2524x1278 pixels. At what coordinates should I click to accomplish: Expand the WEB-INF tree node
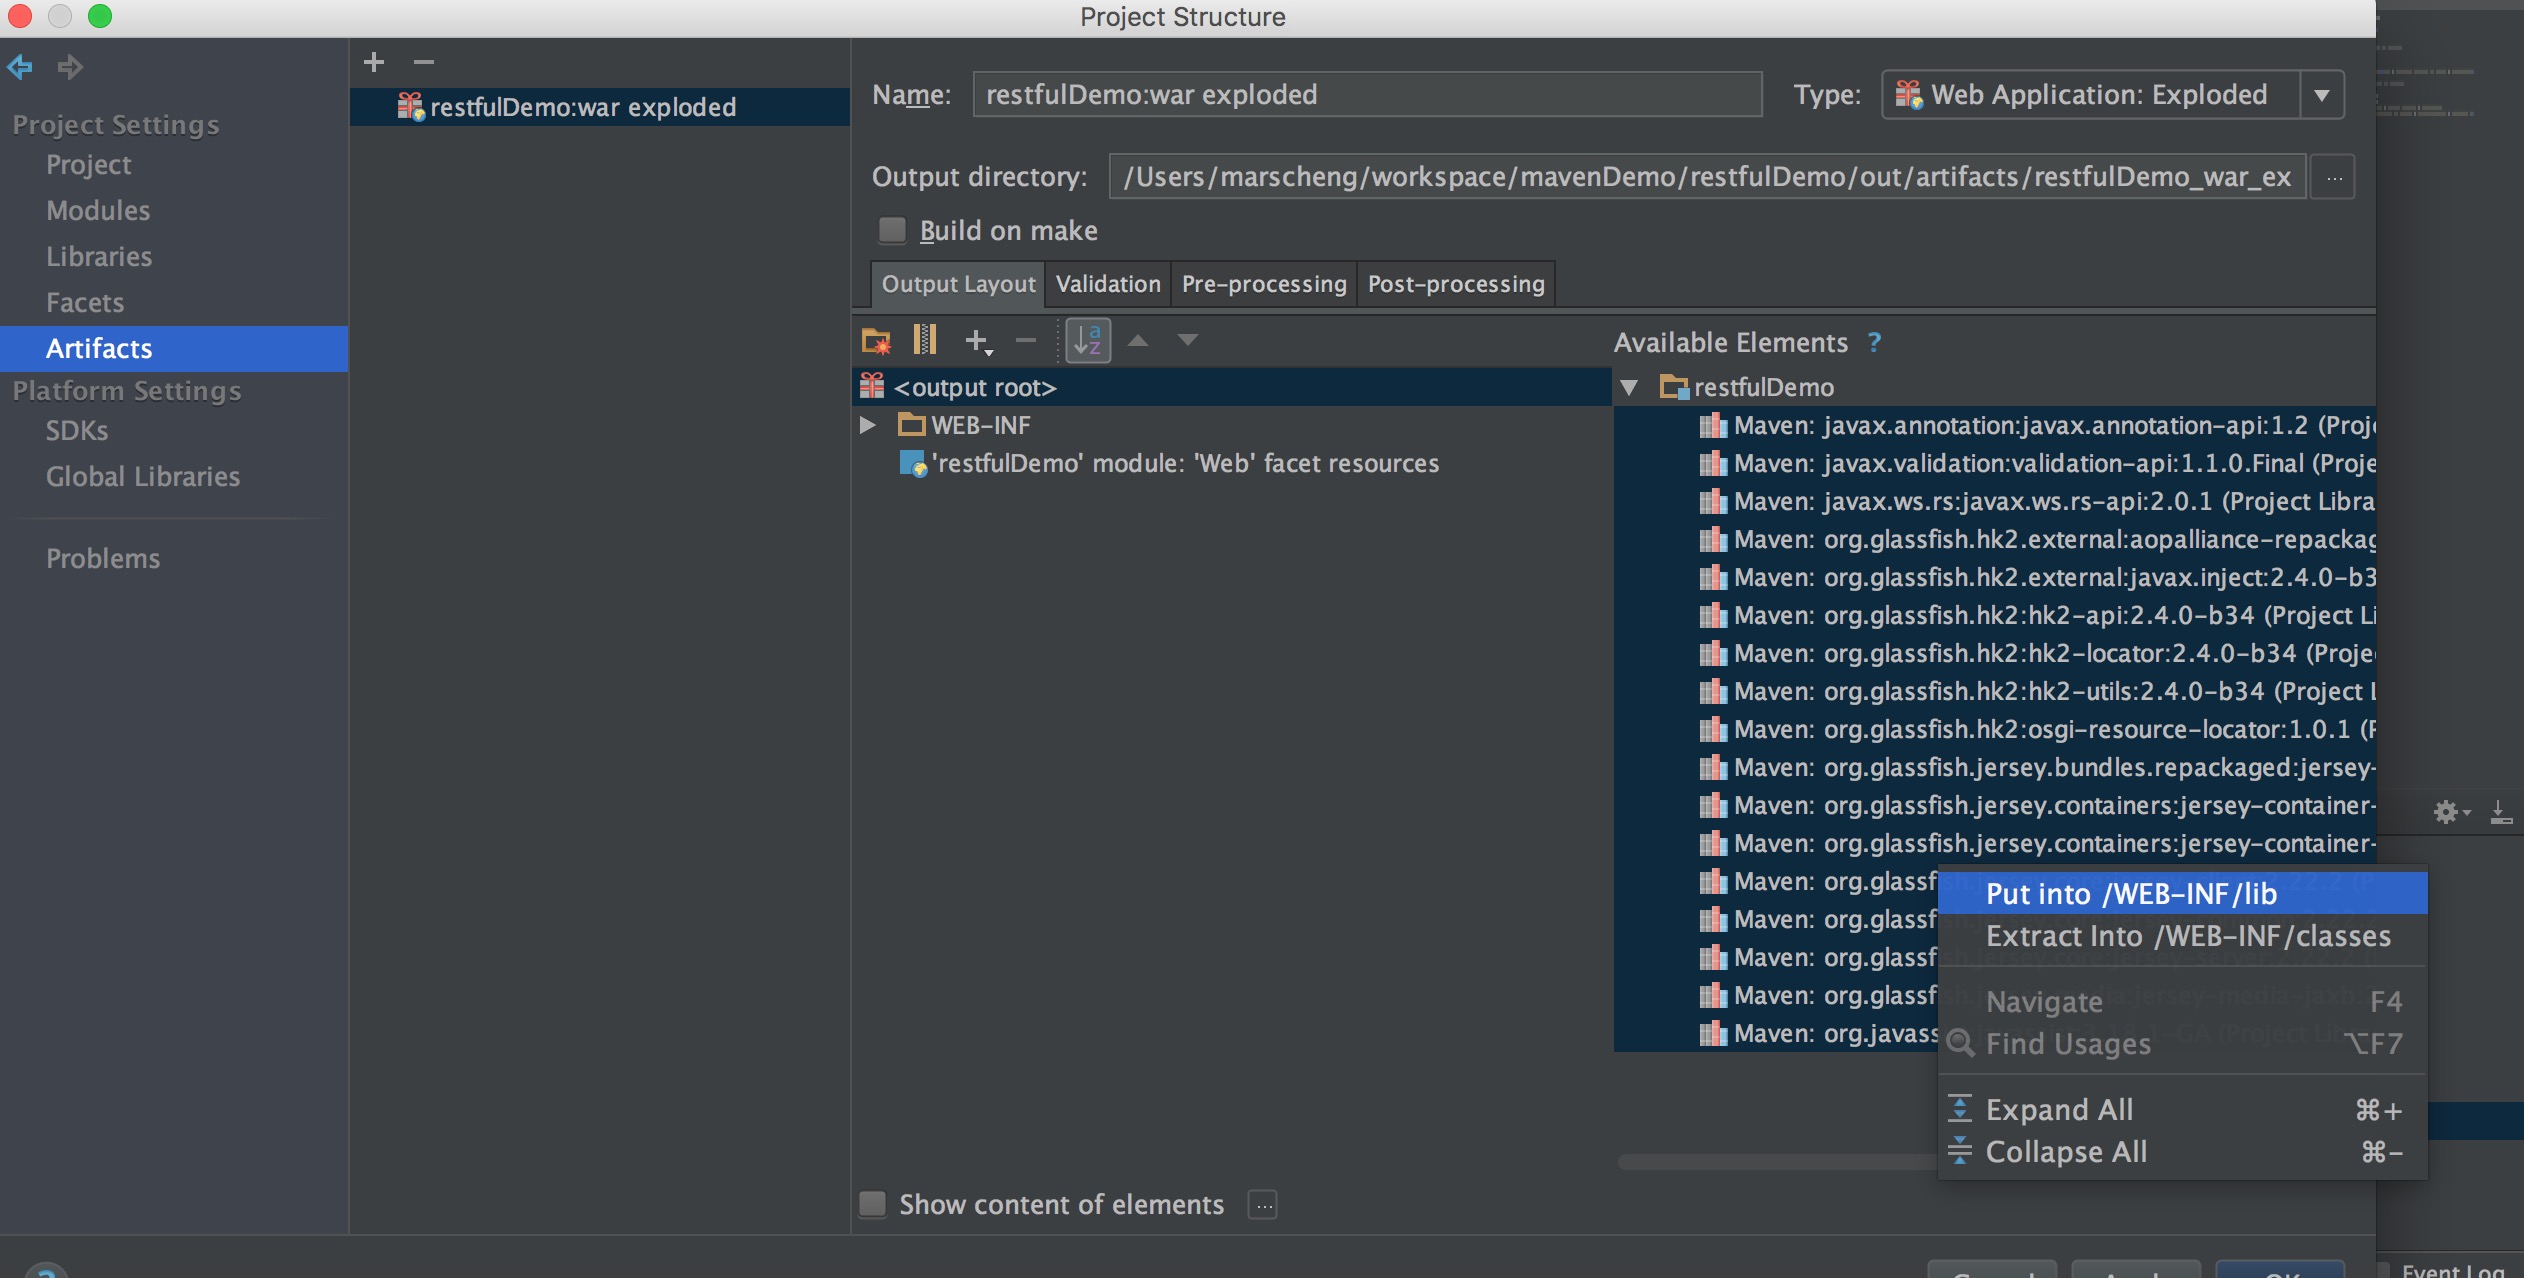tap(868, 425)
